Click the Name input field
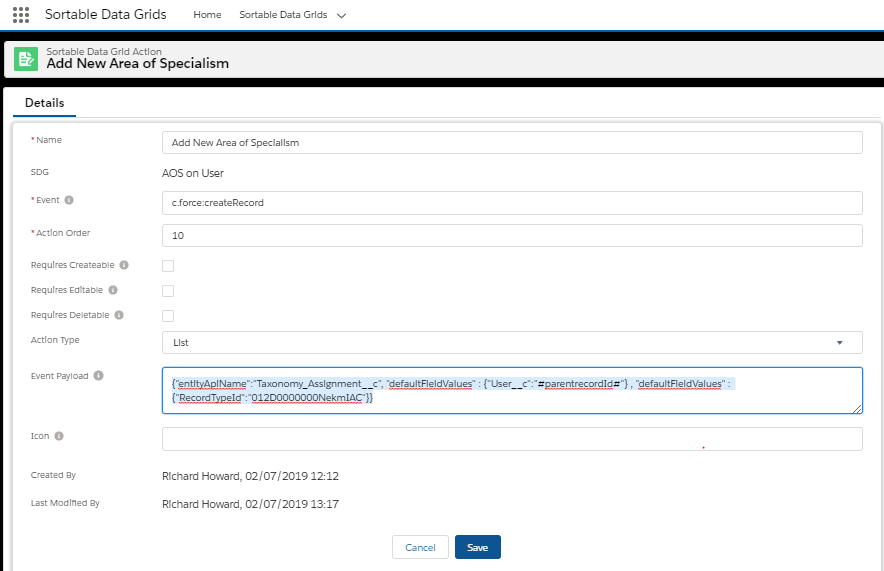Screen dimensions: 884x571 point(512,143)
